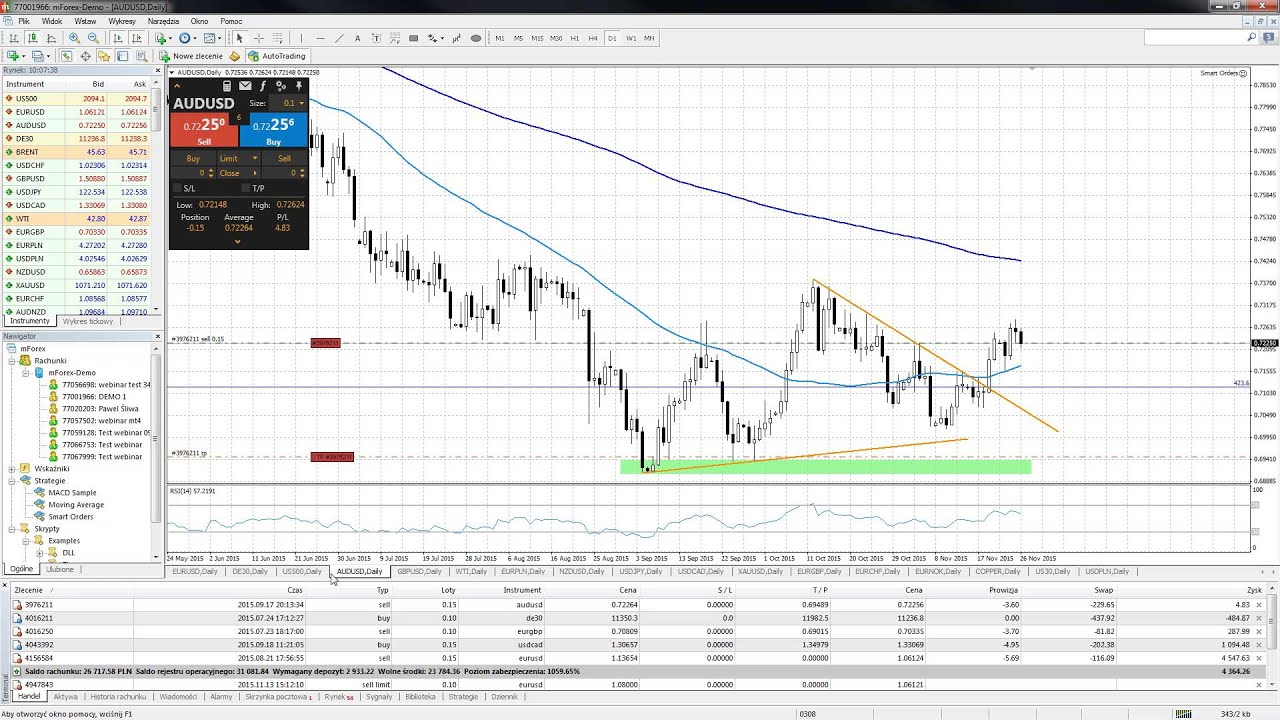
Task: Select the trendline drawing tool
Action: tap(339, 38)
